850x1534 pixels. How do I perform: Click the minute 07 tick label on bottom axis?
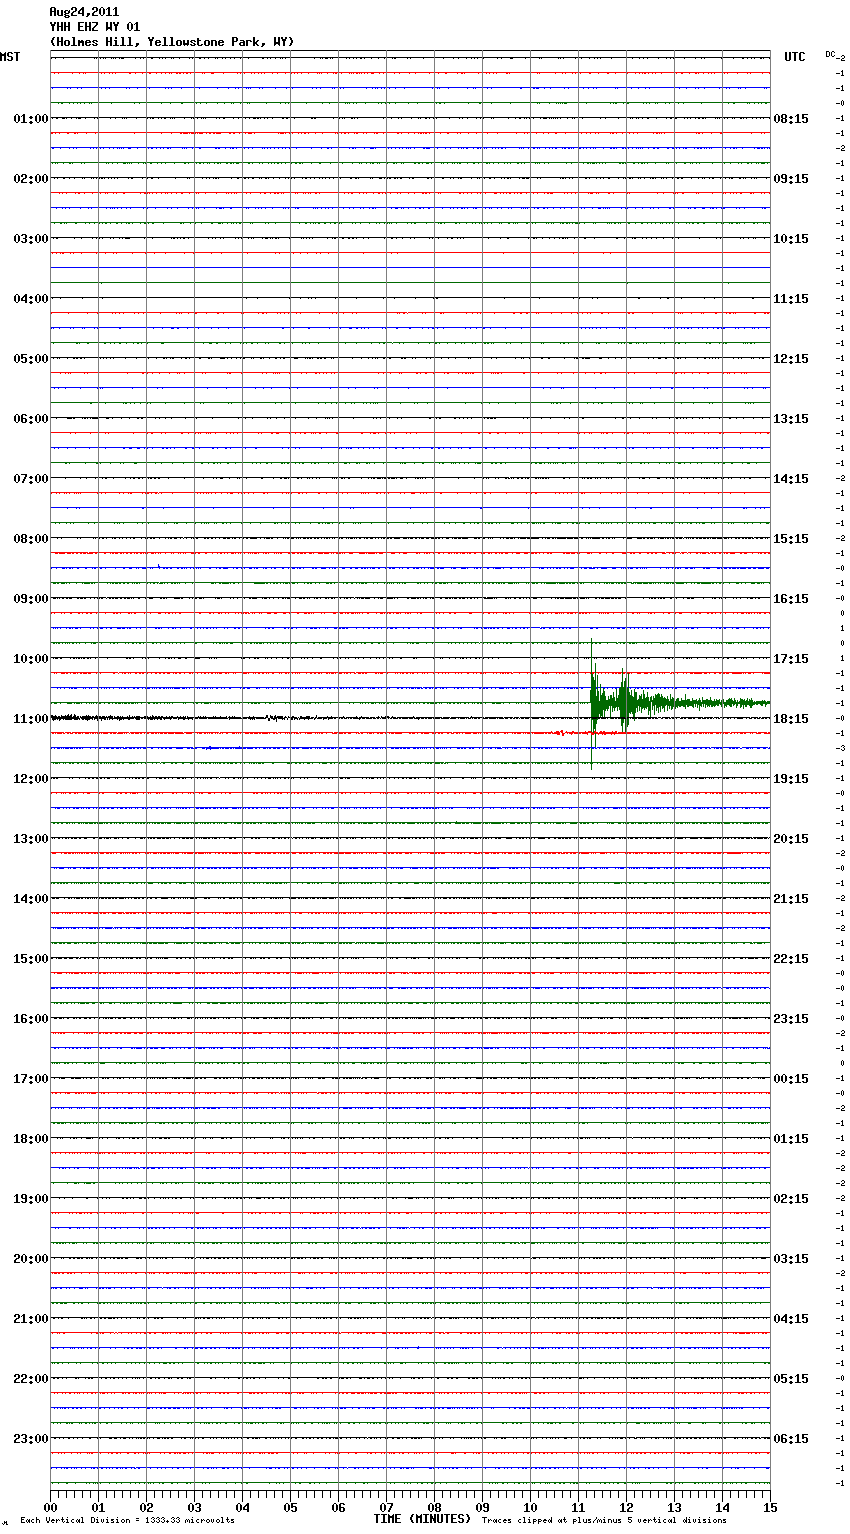tap(386, 1507)
